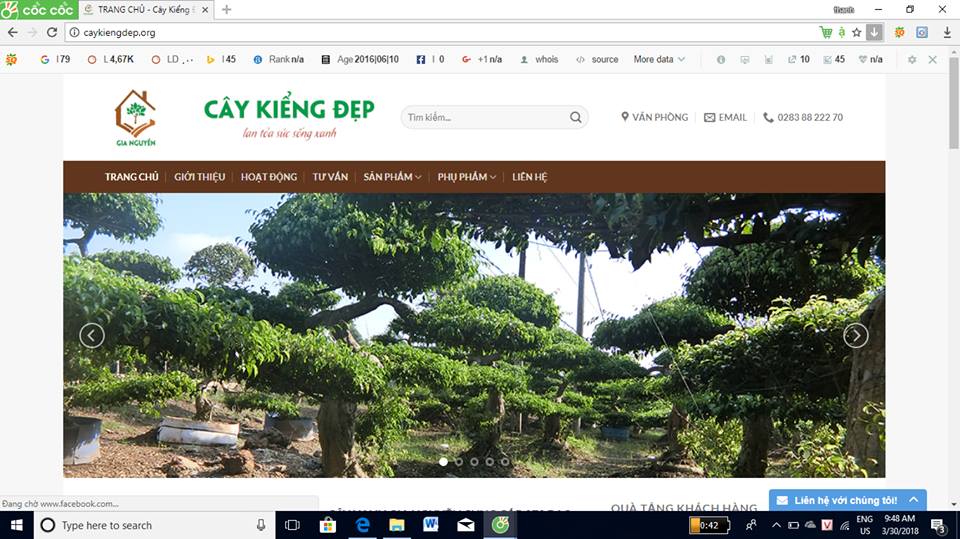Viewport: 960px width, 539px height.
Task: Expand the SẢN PHẨM dropdown menu
Action: click(392, 177)
